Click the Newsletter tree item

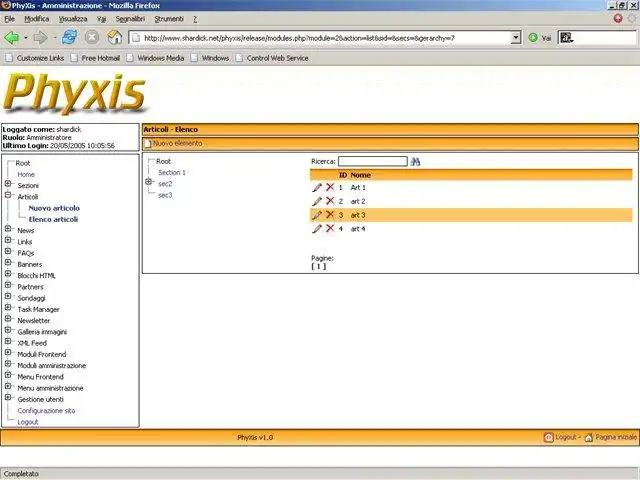pyautogui.click(x=33, y=321)
